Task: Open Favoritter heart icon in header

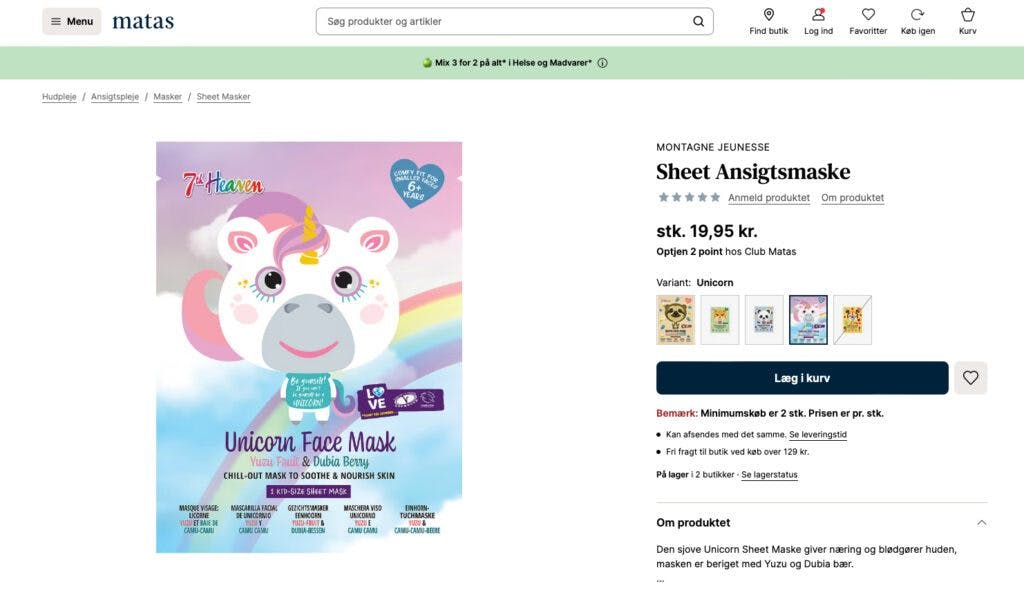Action: click(867, 21)
